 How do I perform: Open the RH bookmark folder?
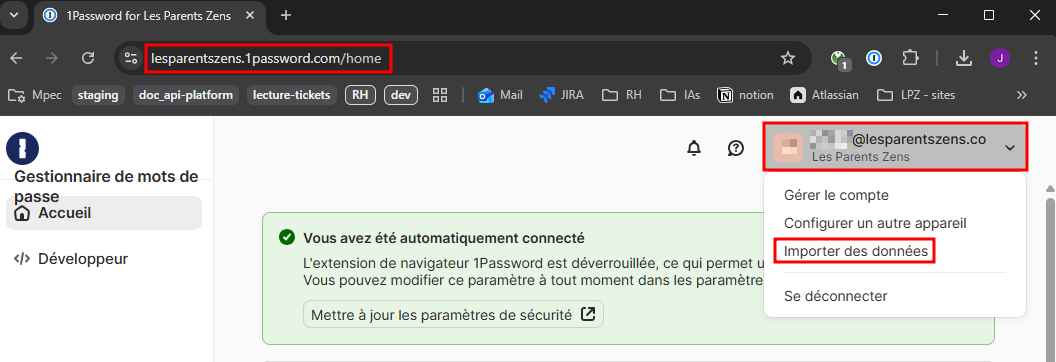click(x=622, y=95)
